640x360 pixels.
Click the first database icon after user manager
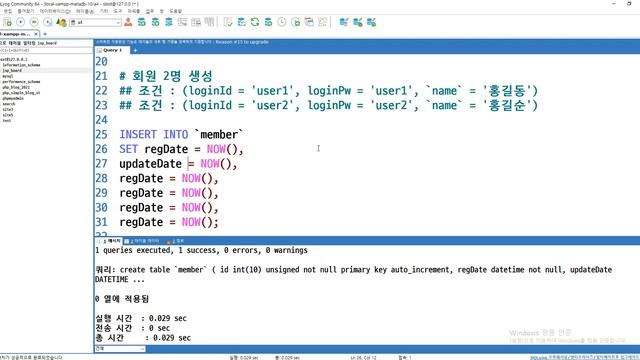(142, 22)
